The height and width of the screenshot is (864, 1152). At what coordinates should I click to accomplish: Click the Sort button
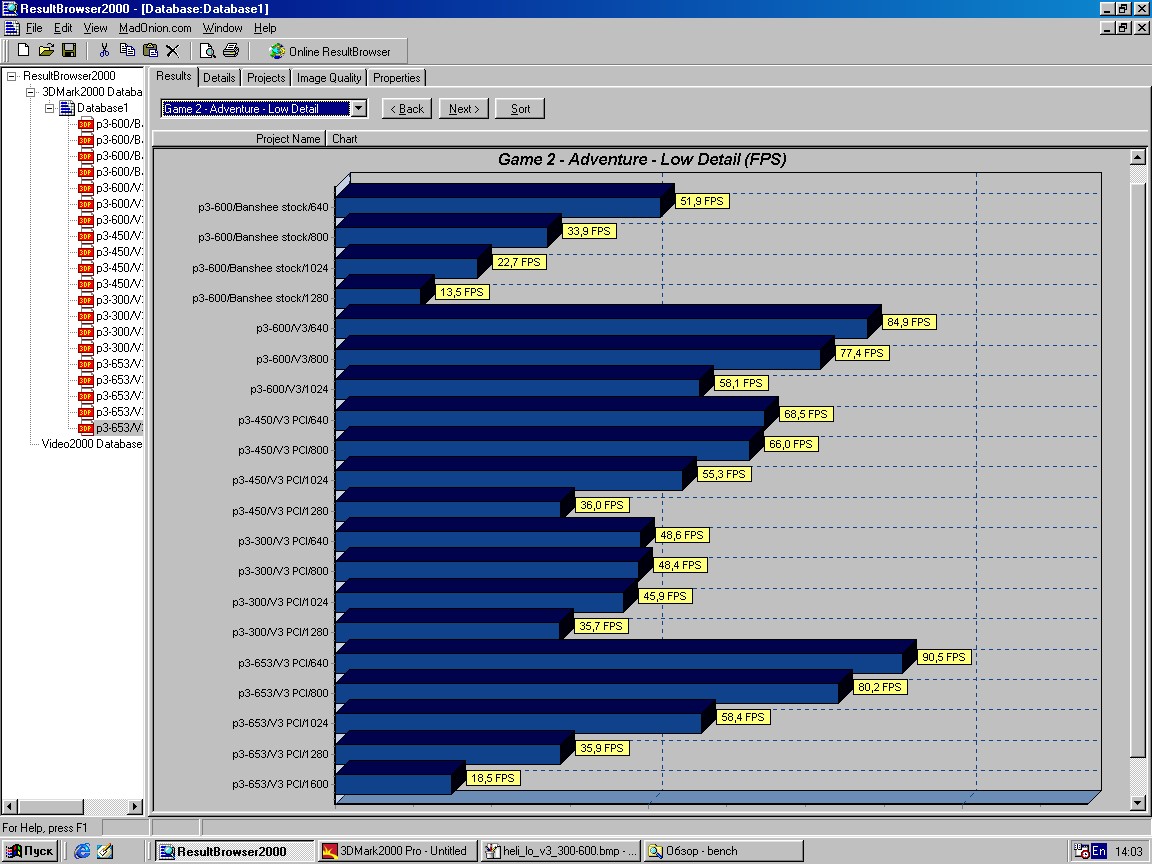519,108
